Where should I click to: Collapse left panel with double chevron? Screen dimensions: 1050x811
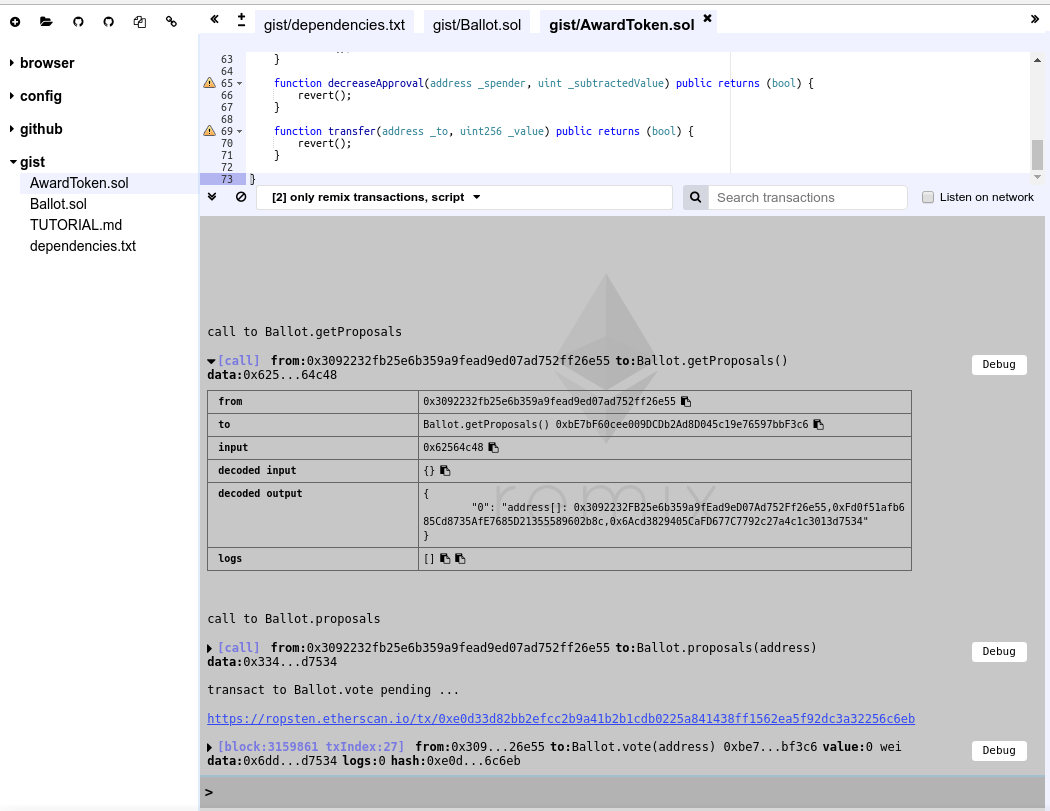click(x=214, y=19)
